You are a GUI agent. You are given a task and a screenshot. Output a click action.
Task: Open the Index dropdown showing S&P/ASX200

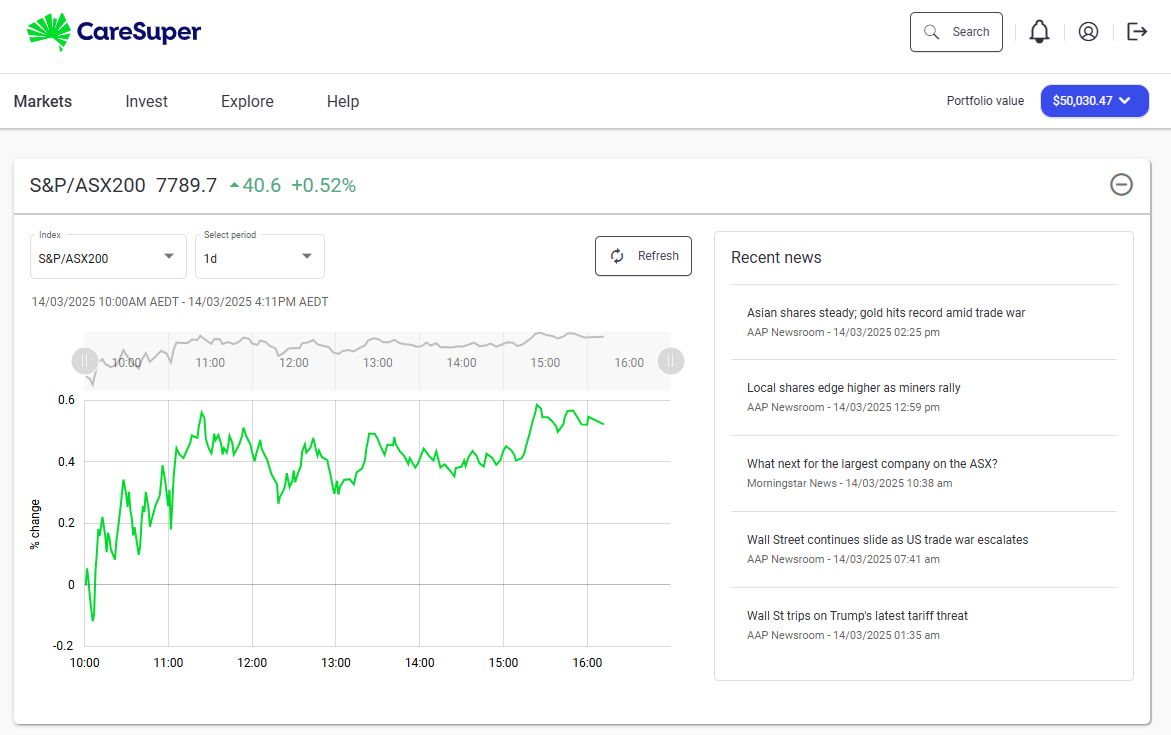click(x=108, y=257)
